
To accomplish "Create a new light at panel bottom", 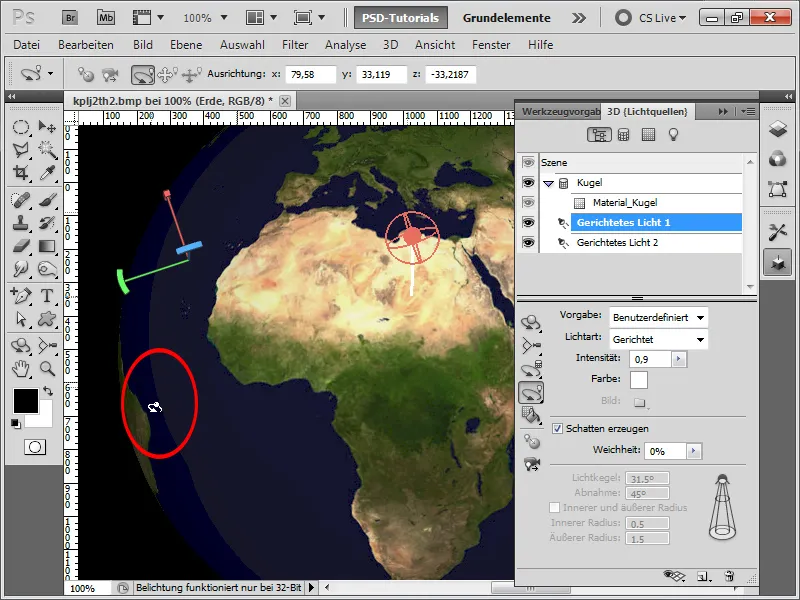I will point(704,577).
